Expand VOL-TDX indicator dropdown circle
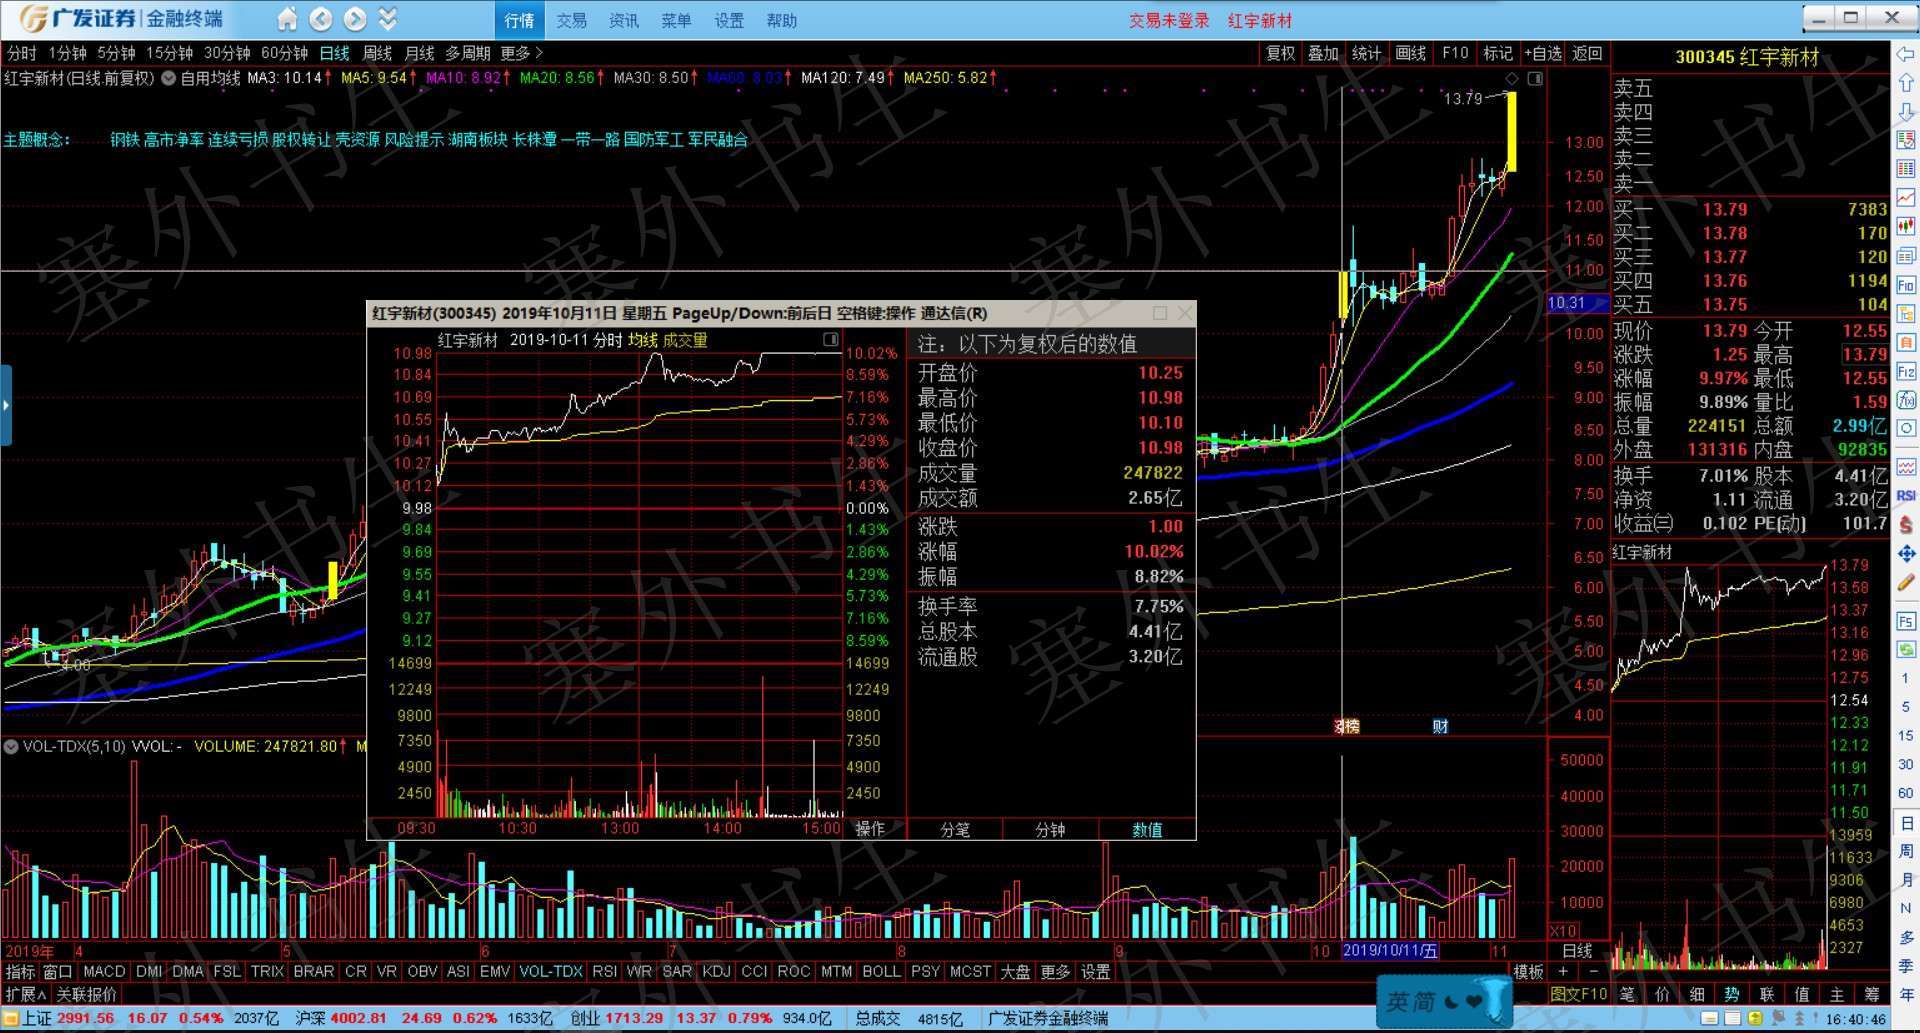The image size is (1920, 1033). (x=11, y=746)
